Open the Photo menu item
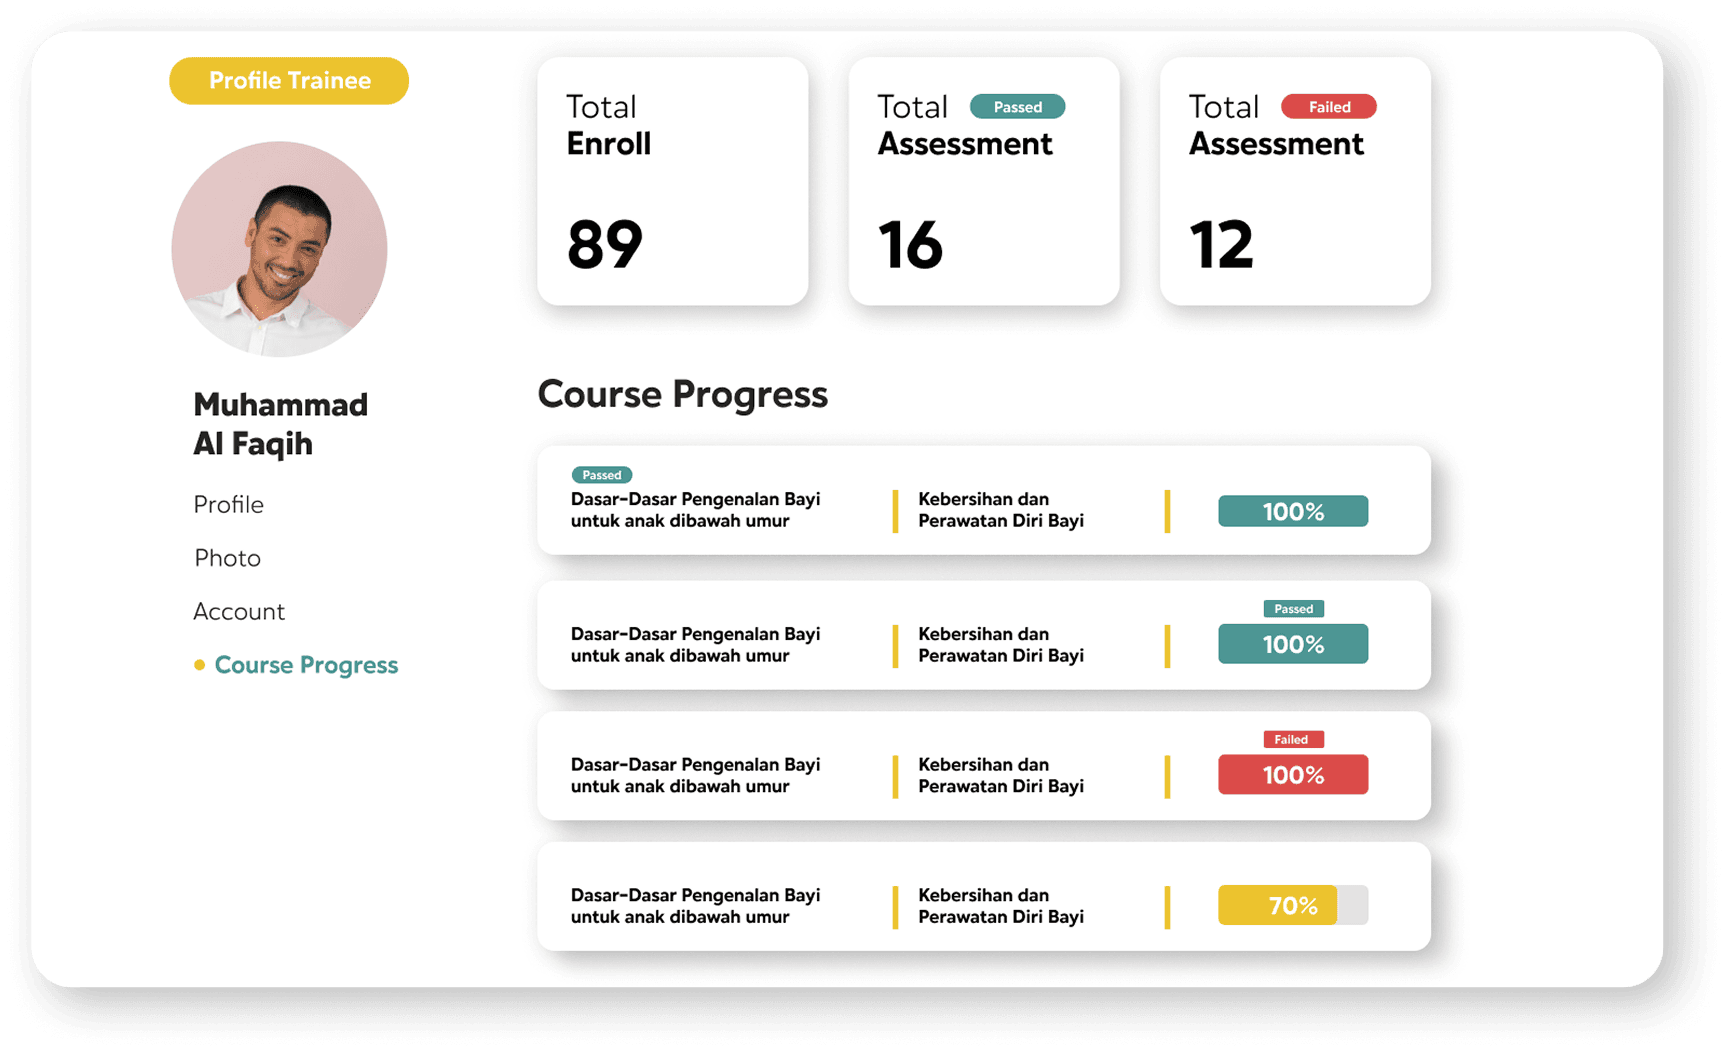Viewport: 1727px width, 1051px height. [227, 558]
